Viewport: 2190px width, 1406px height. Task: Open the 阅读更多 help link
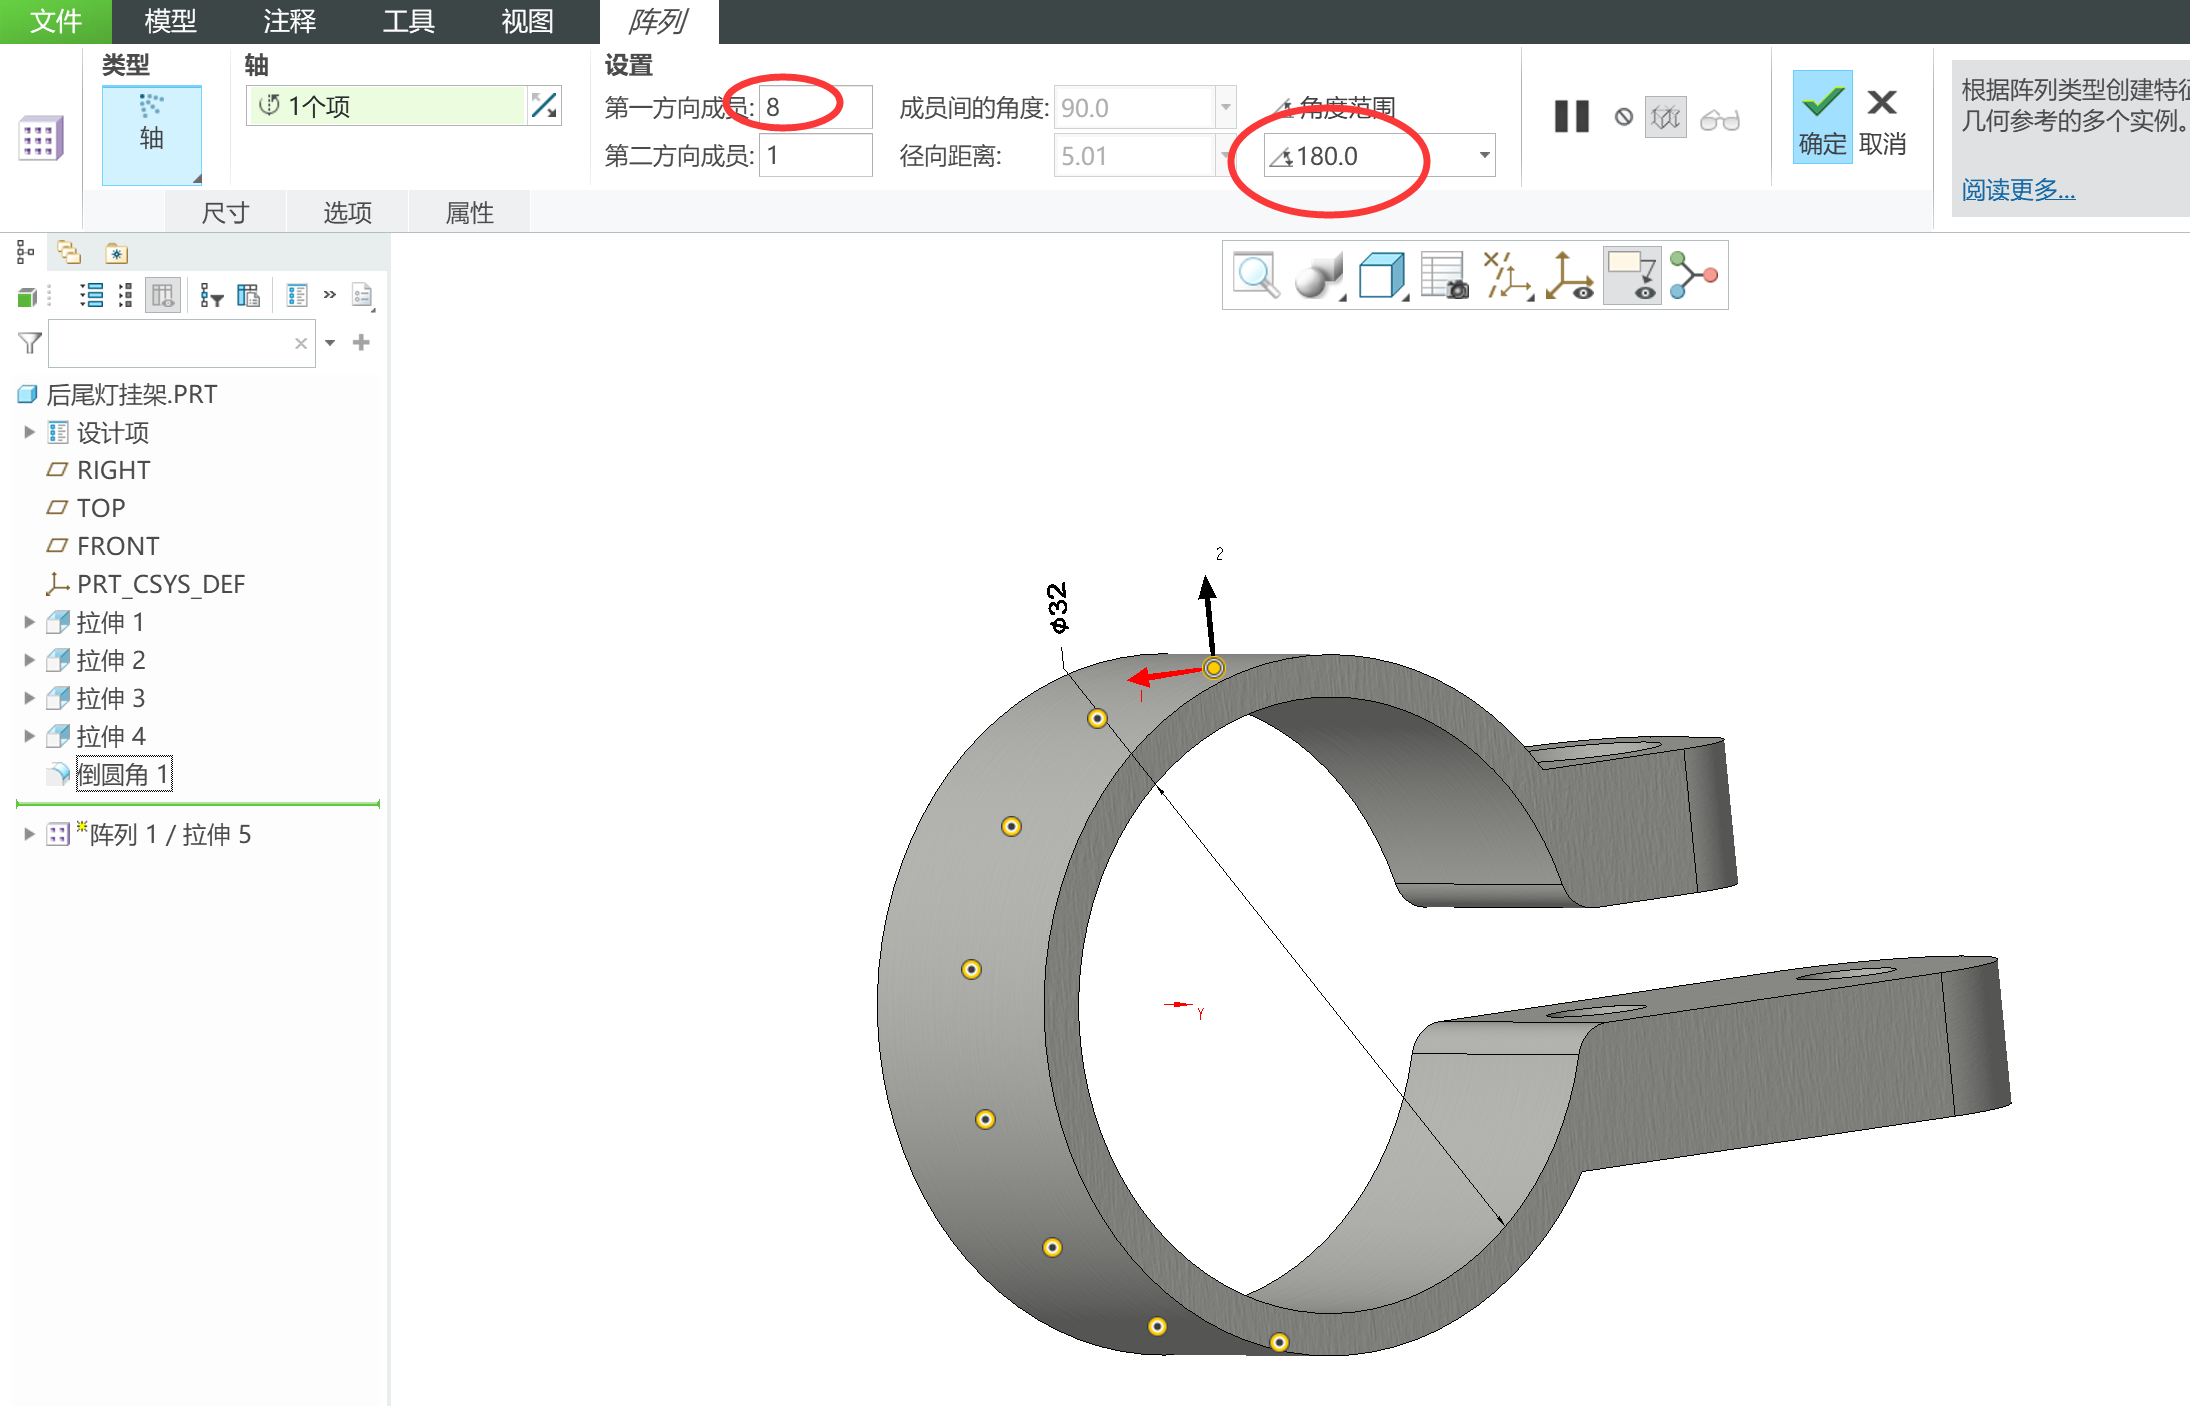click(2017, 189)
